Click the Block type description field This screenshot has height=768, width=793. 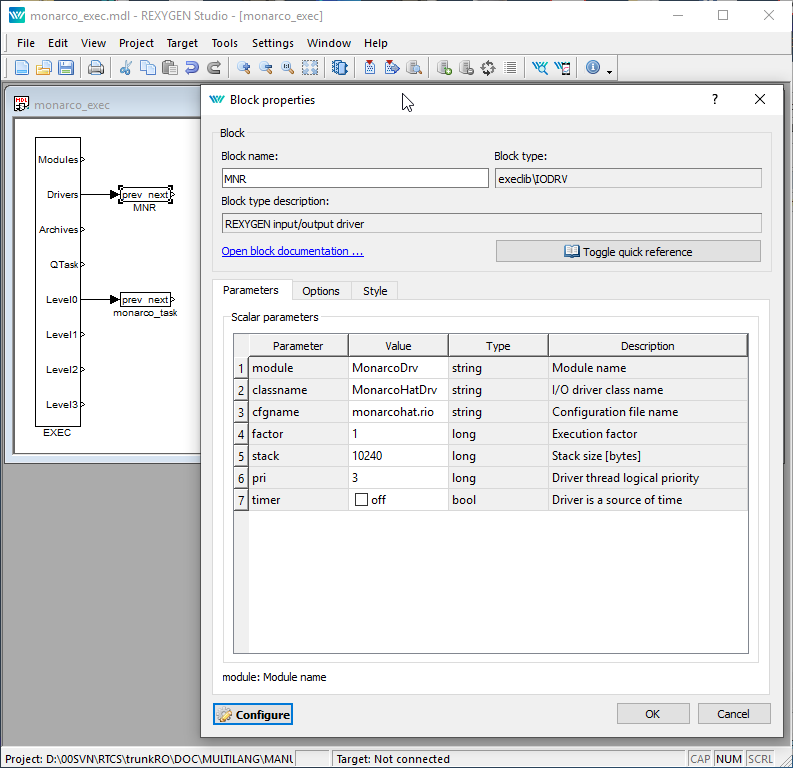coord(492,223)
